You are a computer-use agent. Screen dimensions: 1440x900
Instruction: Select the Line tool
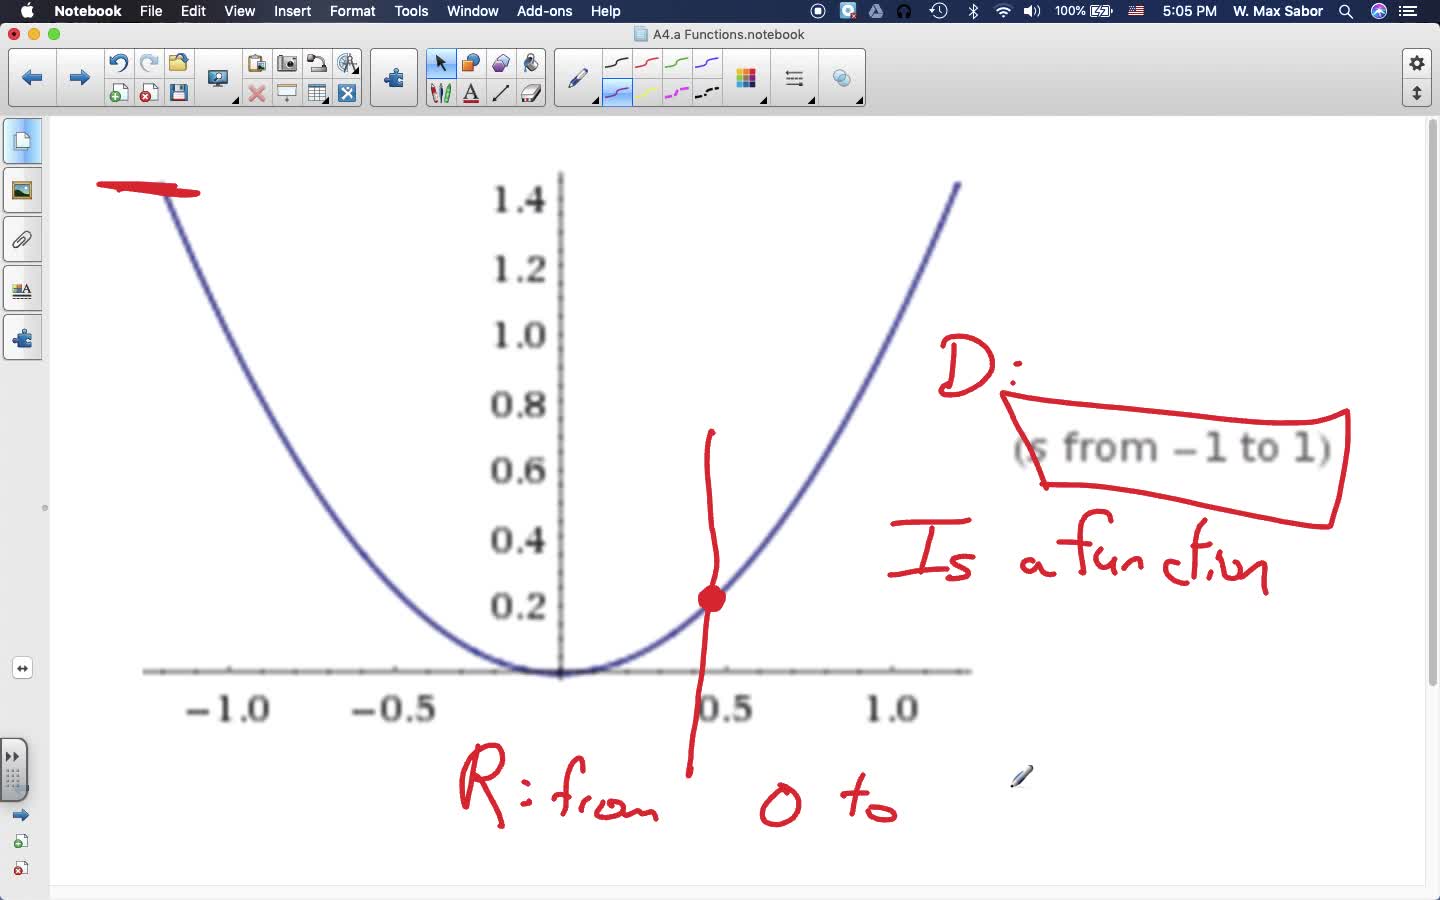pyautogui.click(x=501, y=93)
